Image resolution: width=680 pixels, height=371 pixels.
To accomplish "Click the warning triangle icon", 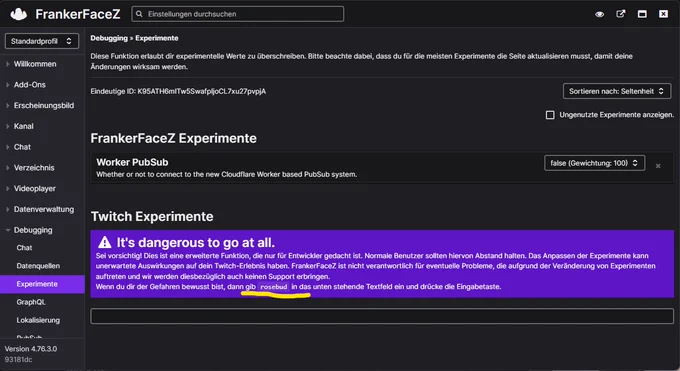I will click(x=105, y=242).
